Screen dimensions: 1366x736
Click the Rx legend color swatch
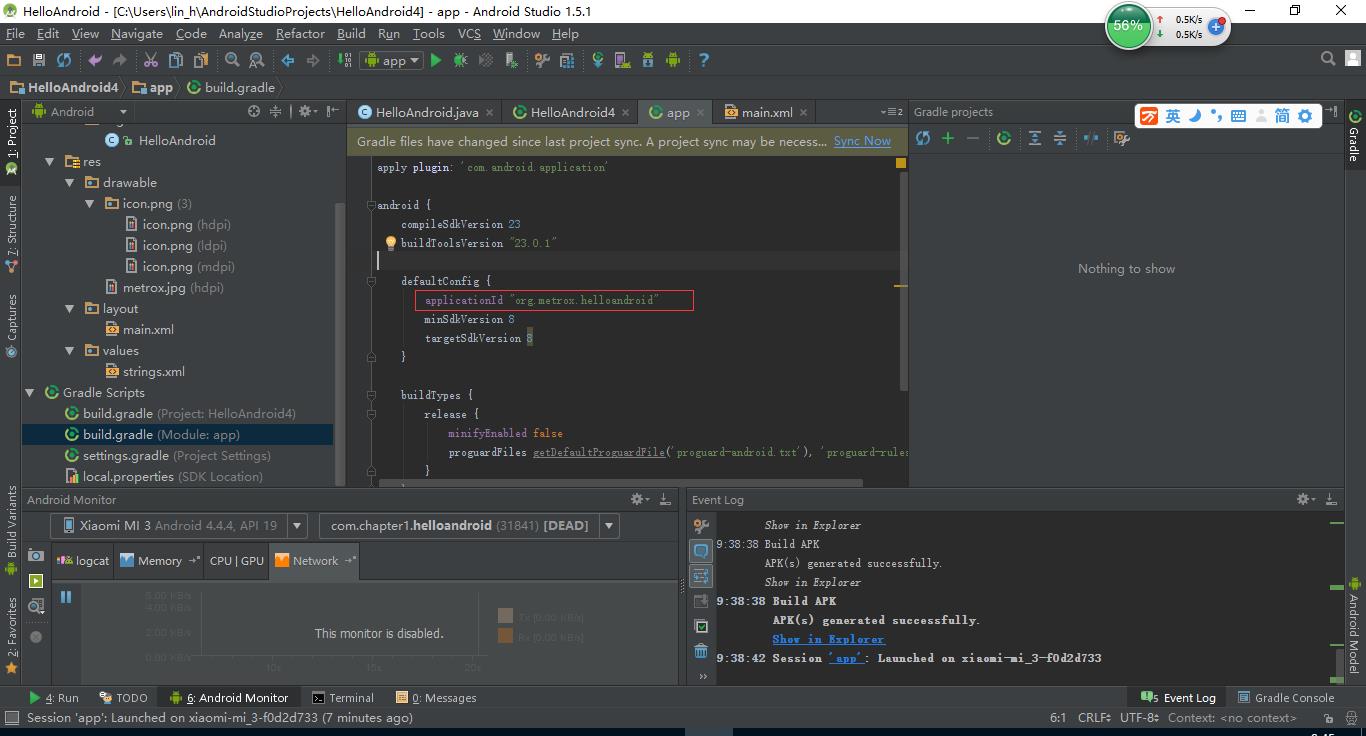coord(505,636)
